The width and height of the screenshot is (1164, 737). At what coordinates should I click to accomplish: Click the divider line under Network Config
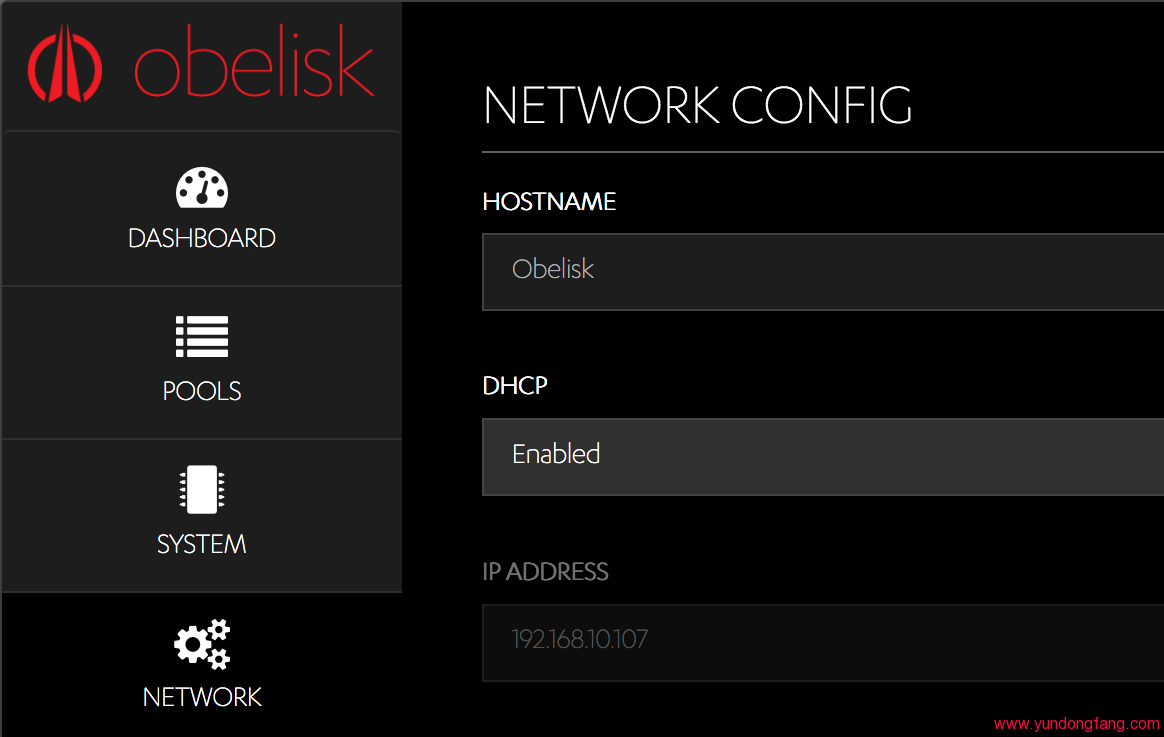tap(822, 152)
